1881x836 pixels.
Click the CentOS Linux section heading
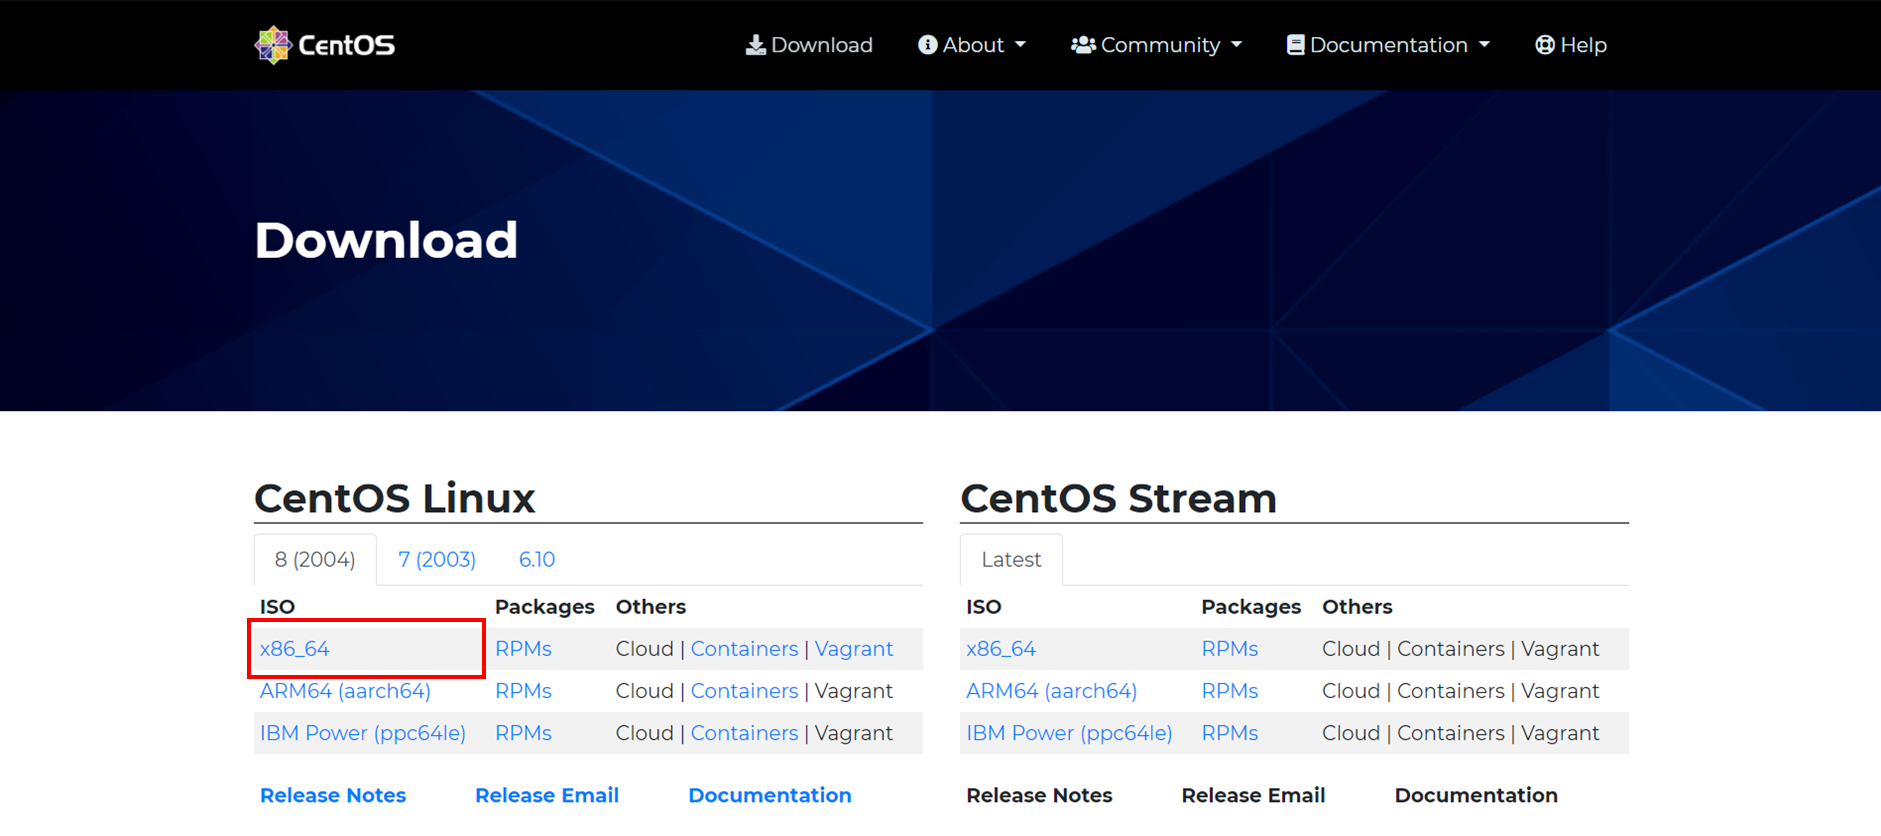pyautogui.click(x=395, y=498)
